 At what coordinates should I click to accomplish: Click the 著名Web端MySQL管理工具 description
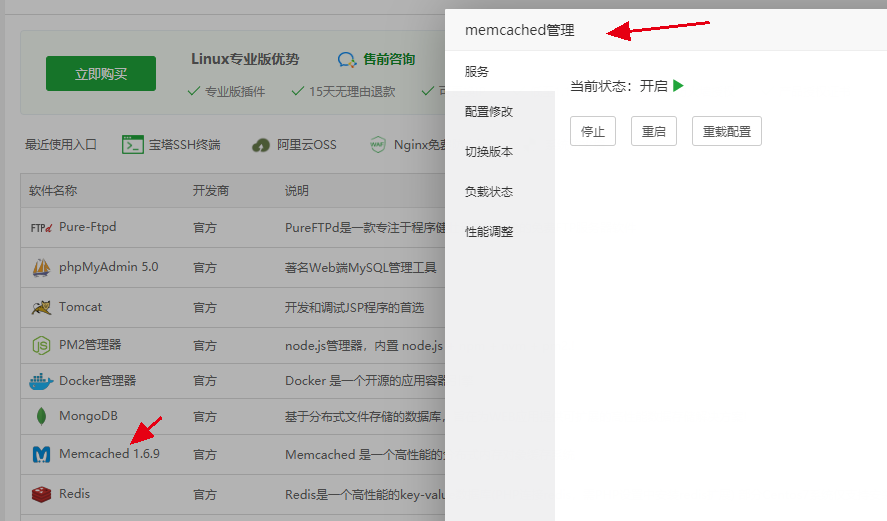coord(360,268)
